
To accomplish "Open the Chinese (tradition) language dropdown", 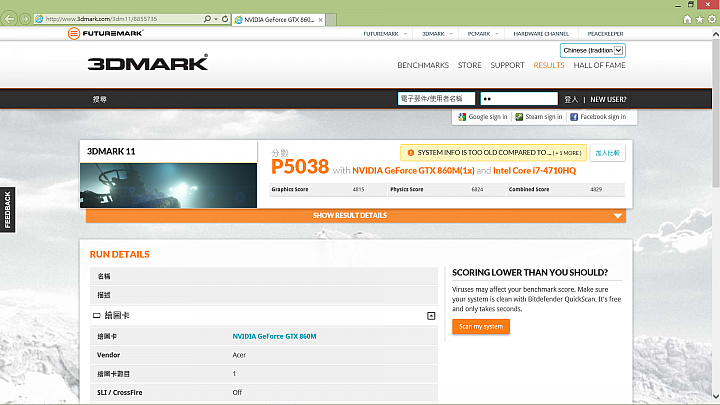I will click(x=593, y=51).
